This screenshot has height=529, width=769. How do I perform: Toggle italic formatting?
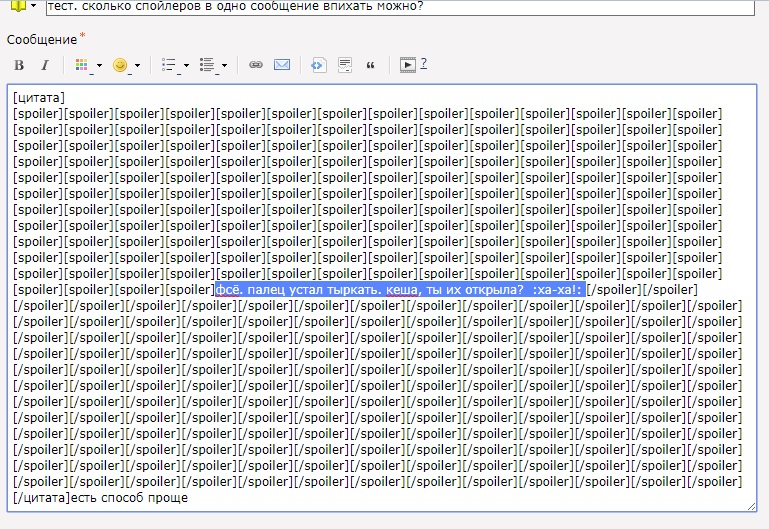point(44,65)
